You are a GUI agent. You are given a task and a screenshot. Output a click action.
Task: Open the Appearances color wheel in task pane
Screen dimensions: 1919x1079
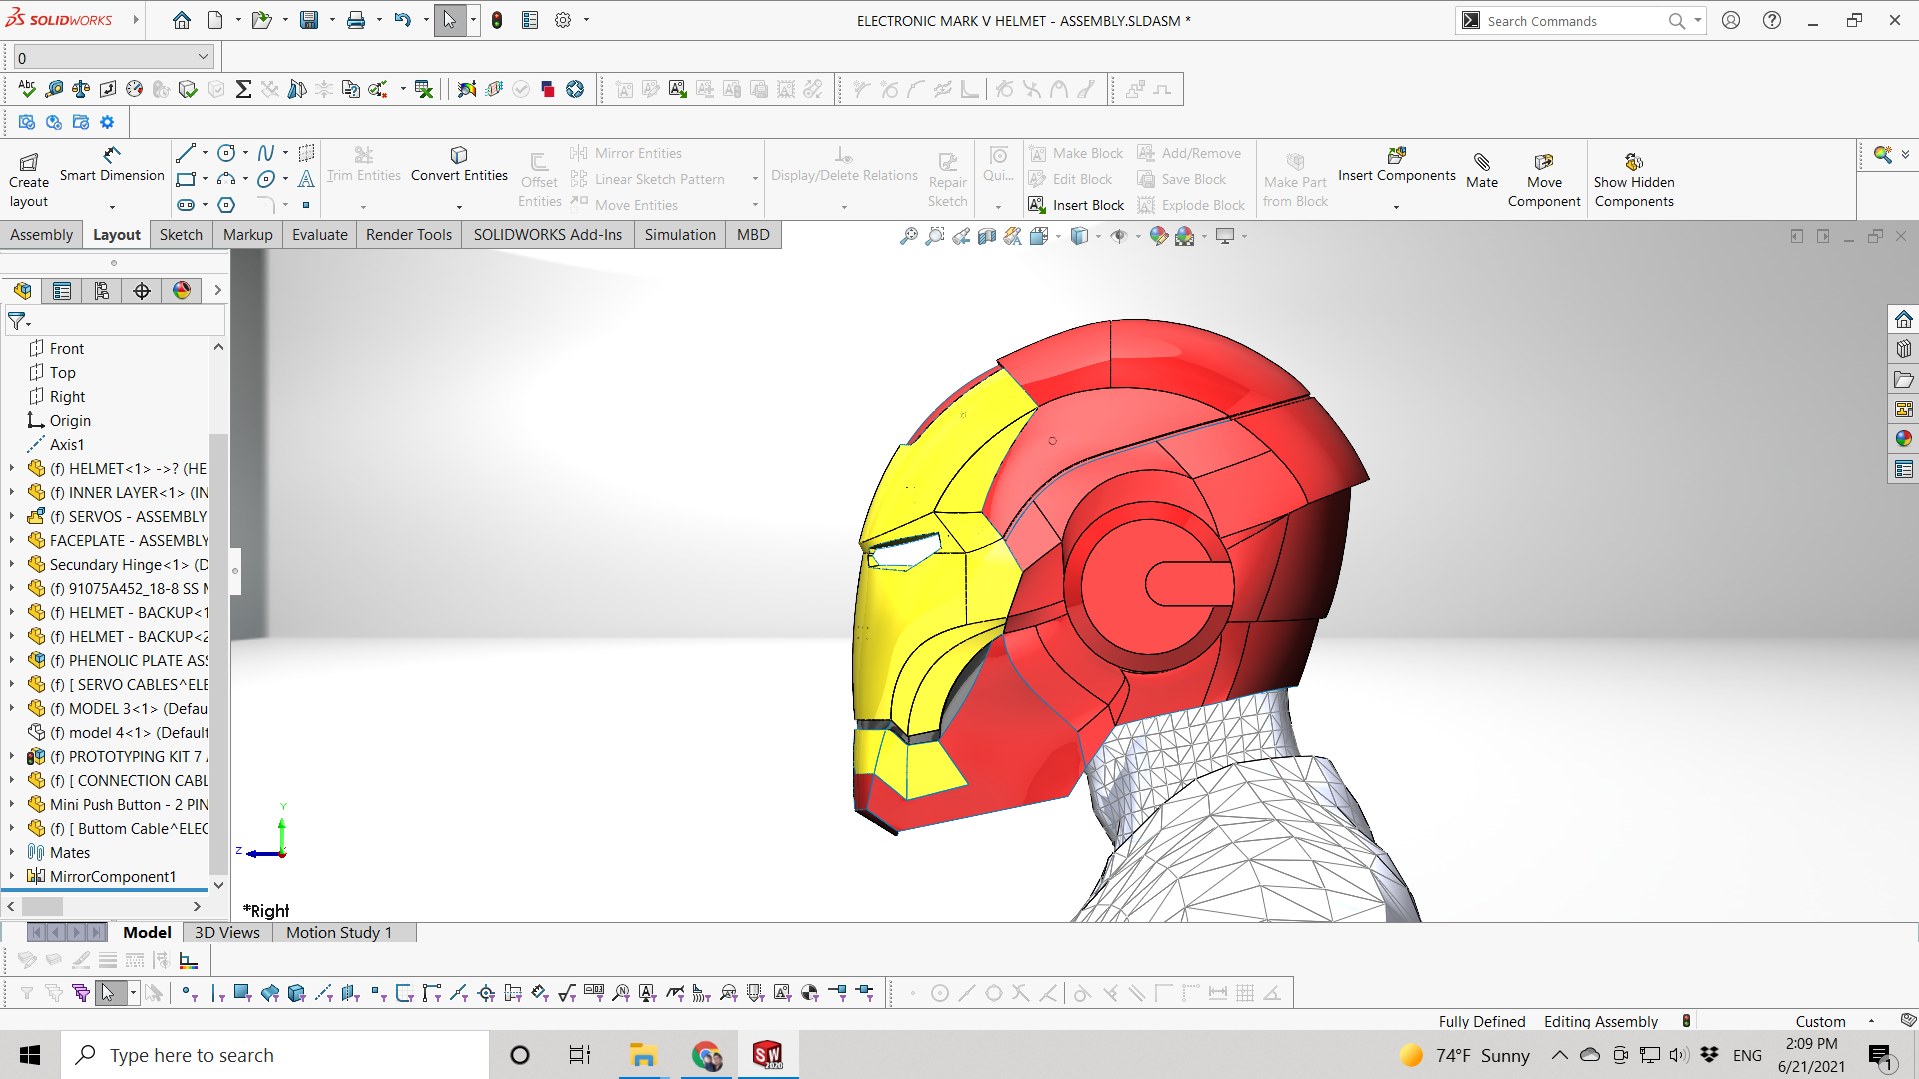click(x=1903, y=439)
